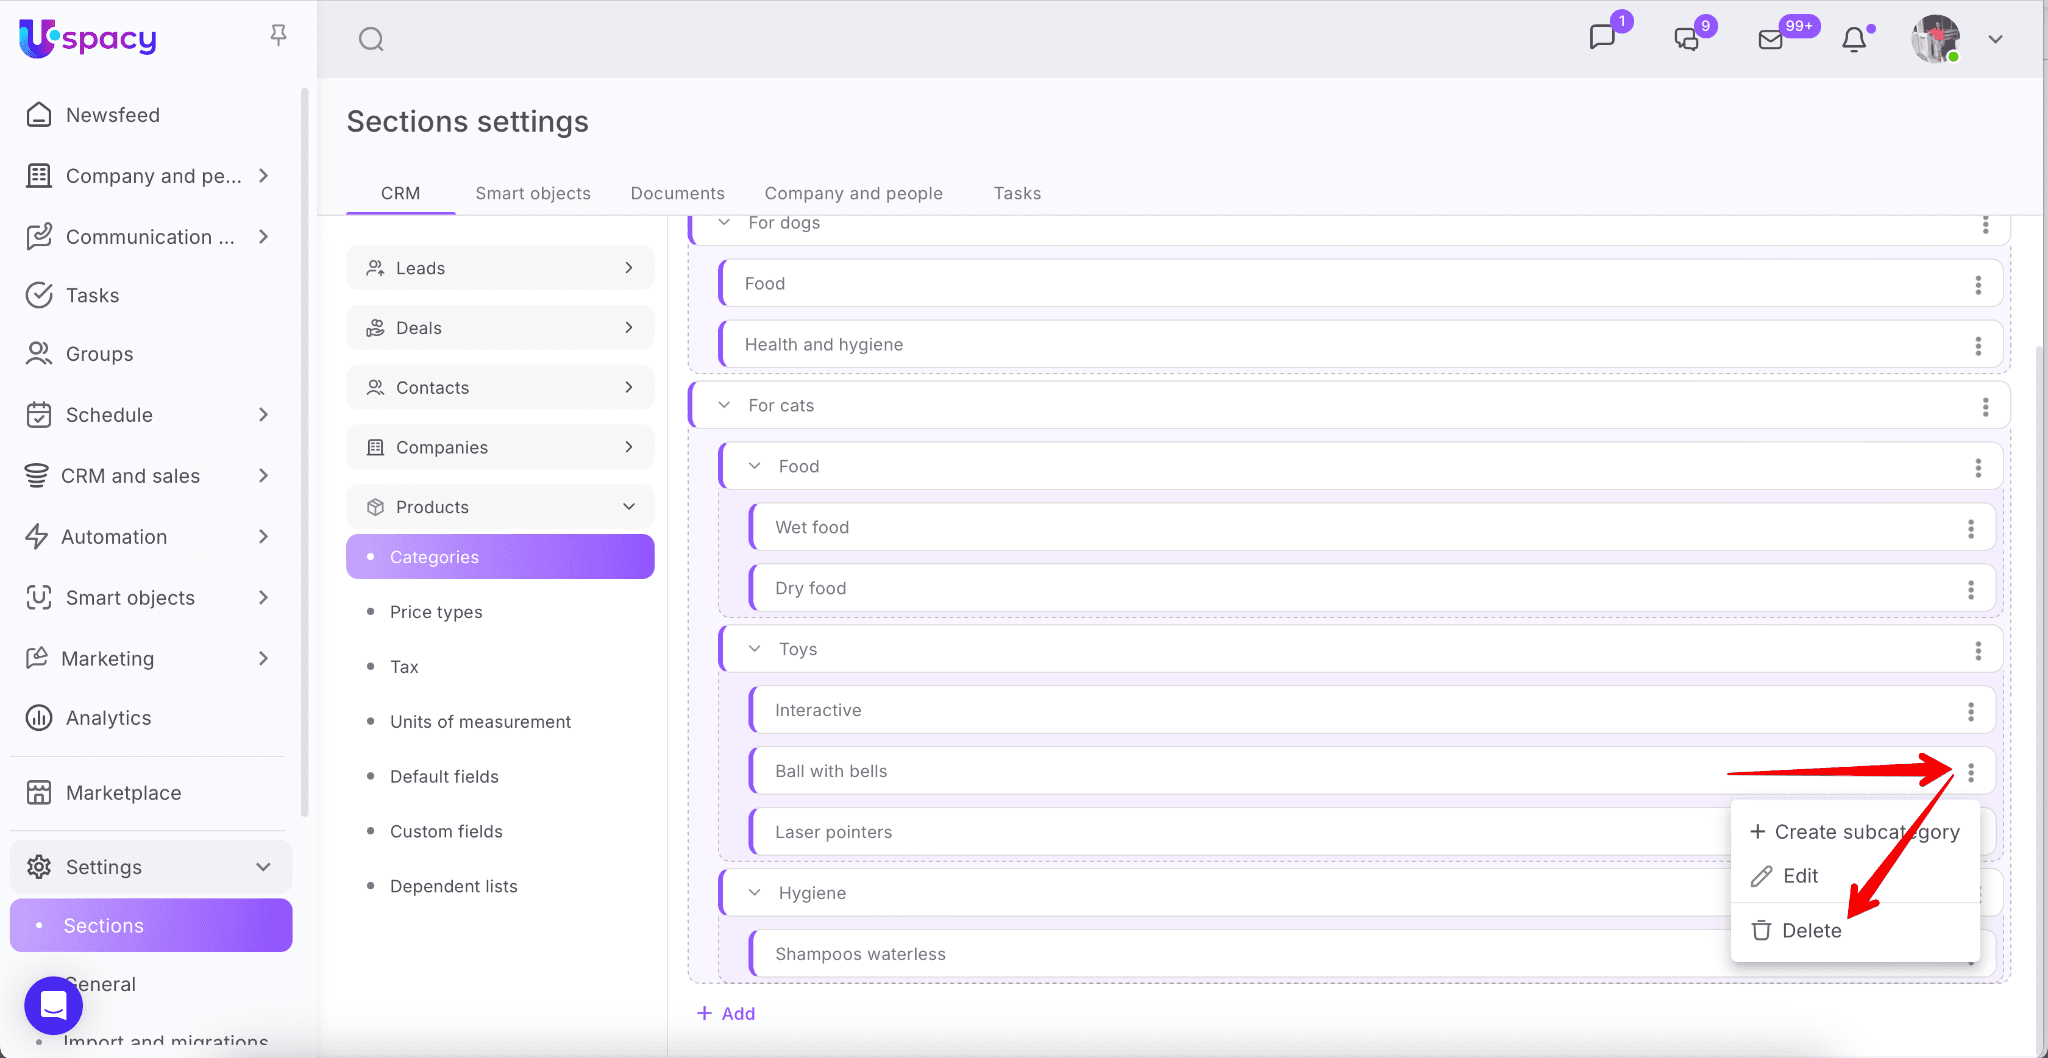Switch to the Smart objects tab

click(x=532, y=193)
